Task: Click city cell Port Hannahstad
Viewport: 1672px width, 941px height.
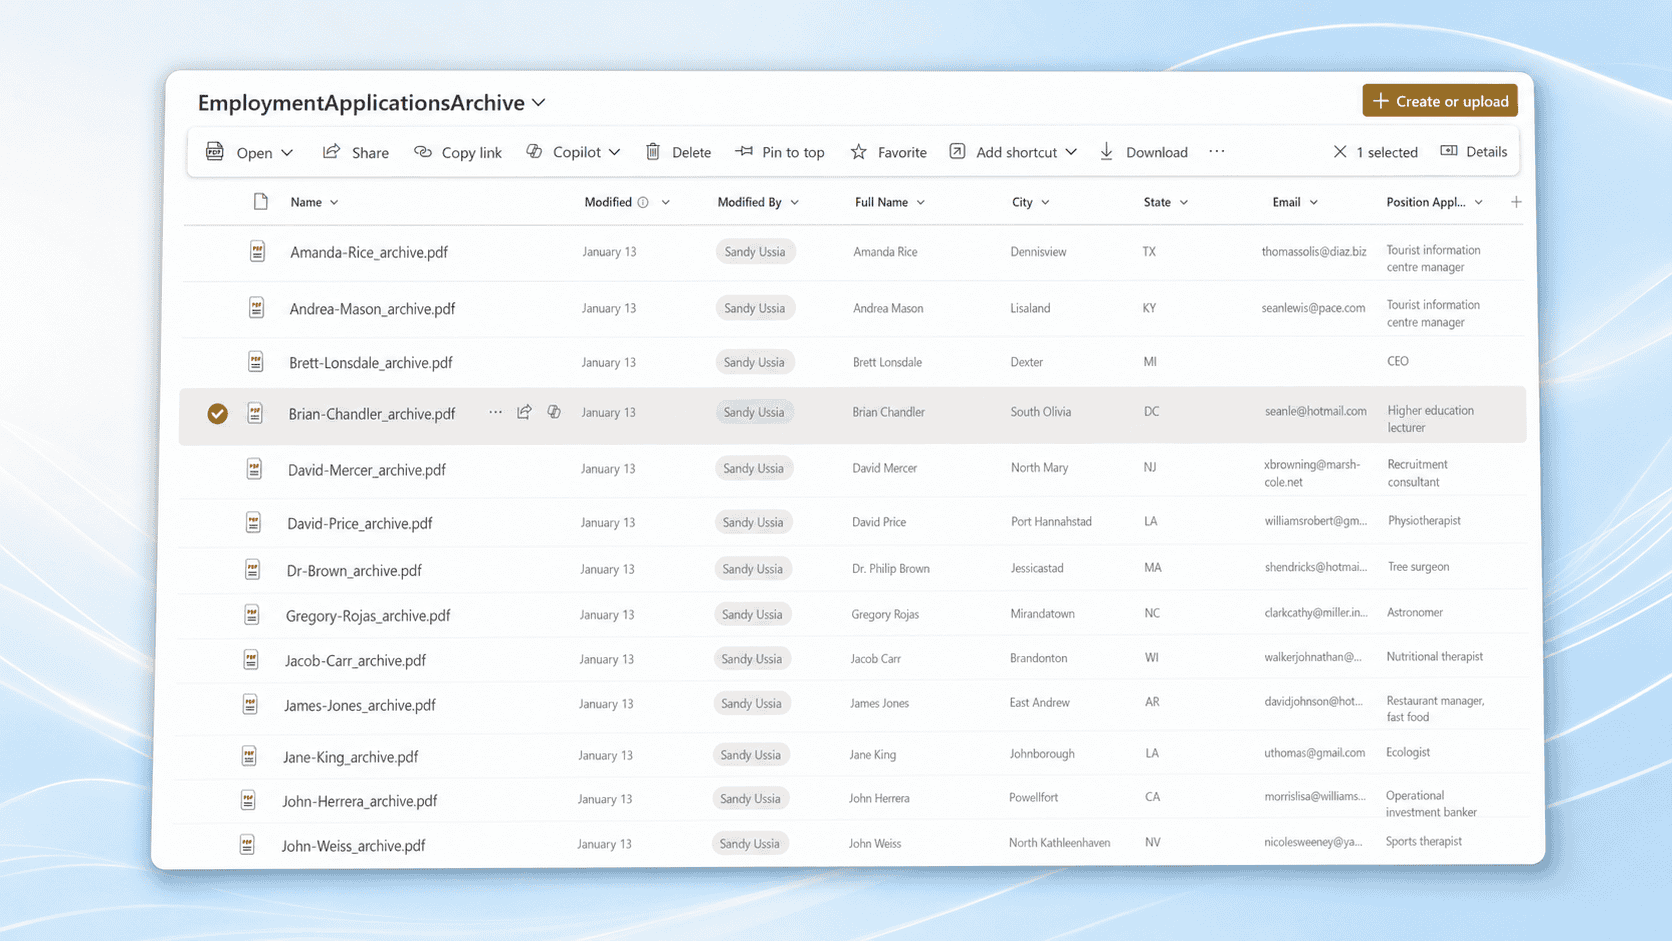Action: pos(1051,521)
